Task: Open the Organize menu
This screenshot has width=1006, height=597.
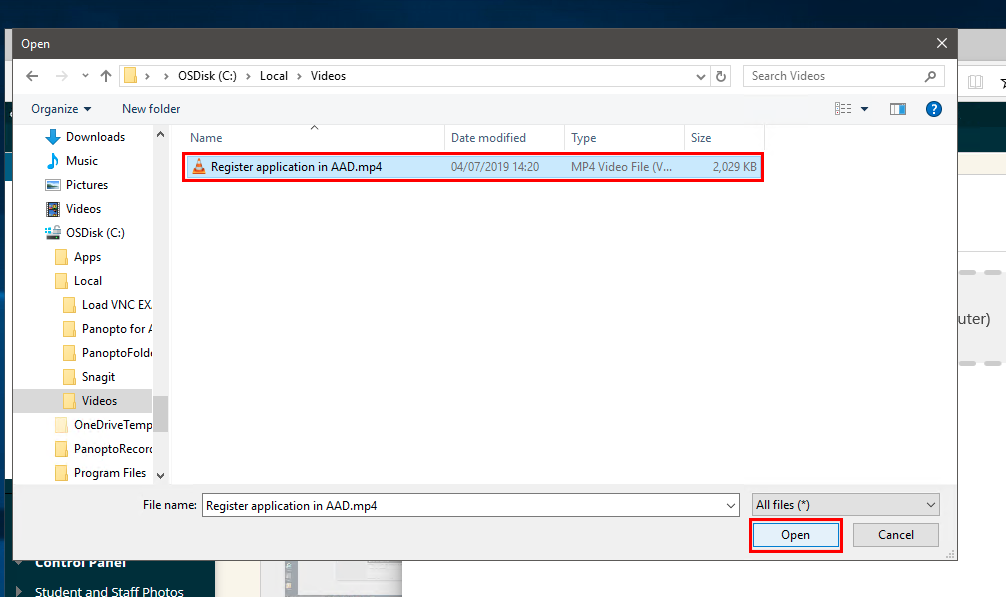Action: point(61,109)
